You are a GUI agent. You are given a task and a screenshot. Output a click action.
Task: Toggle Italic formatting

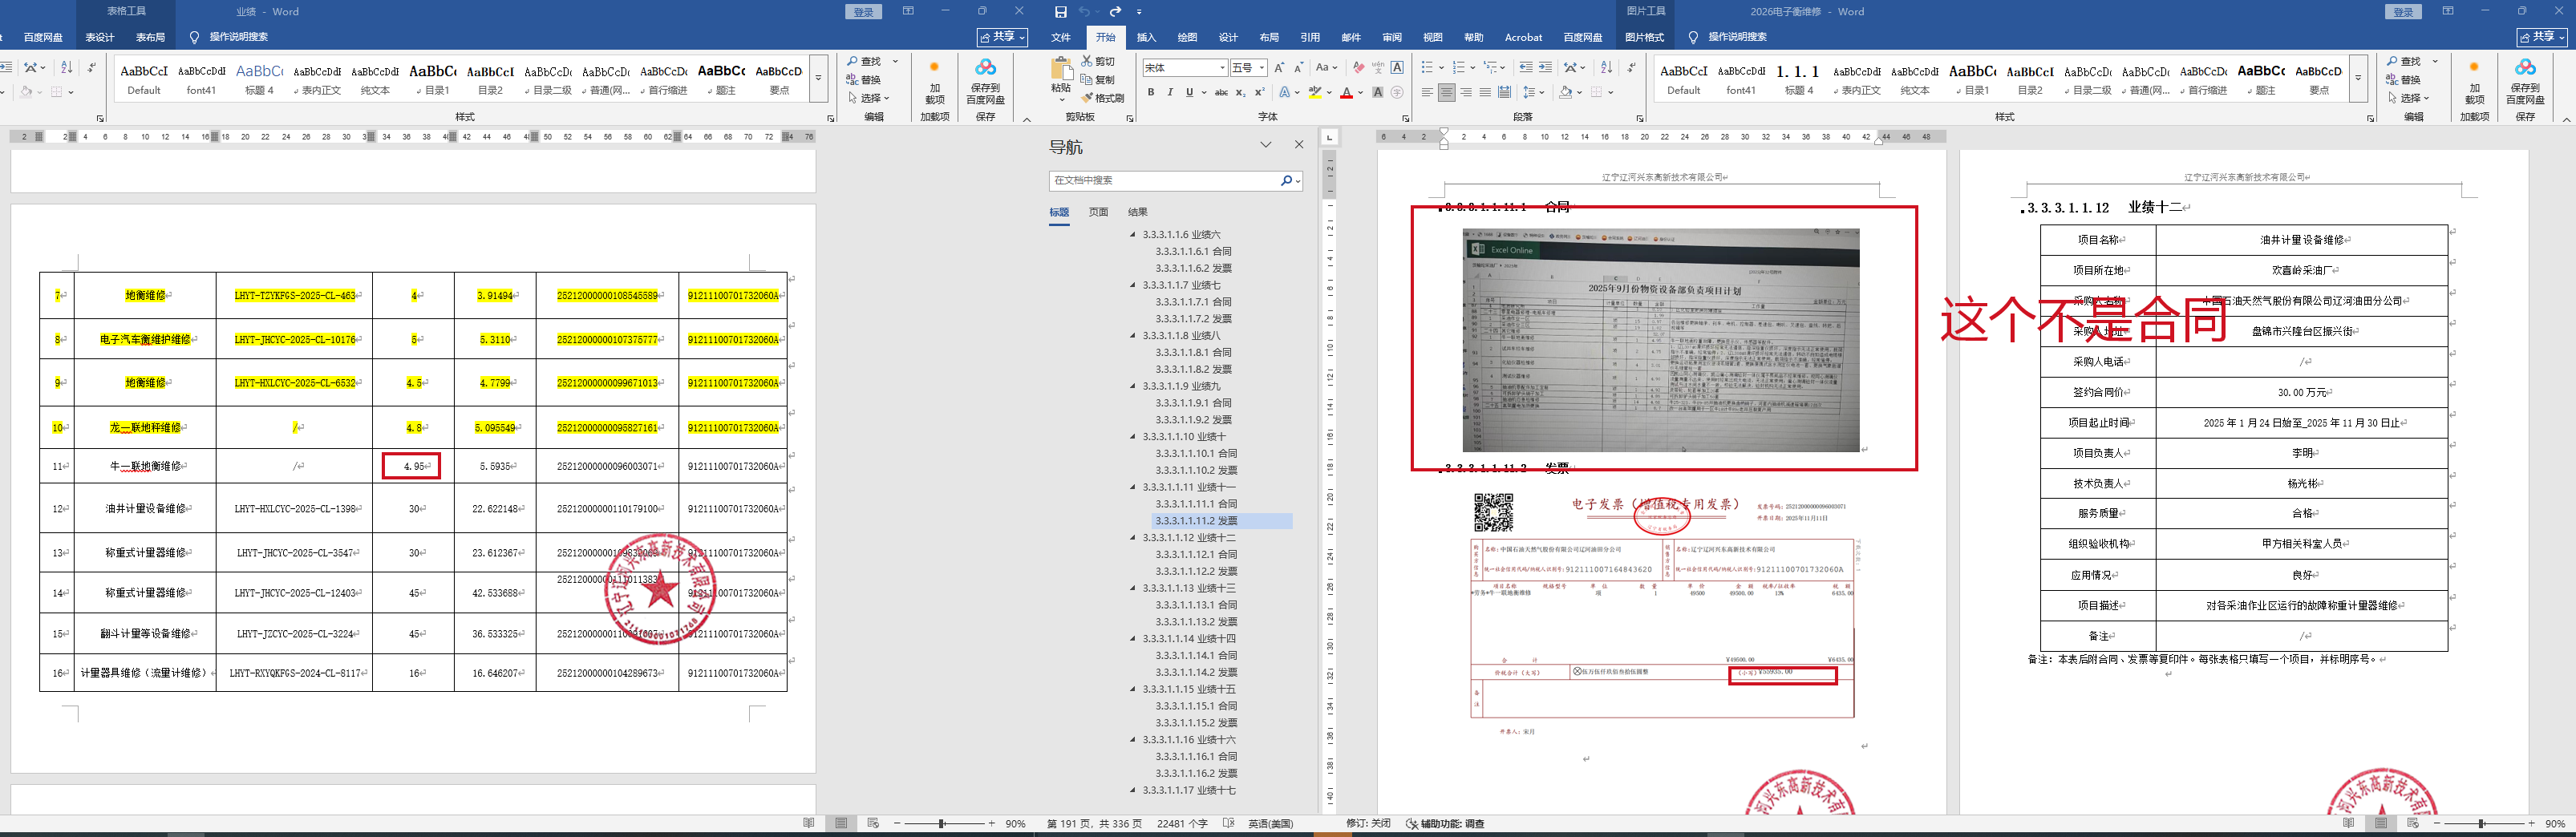point(1170,93)
